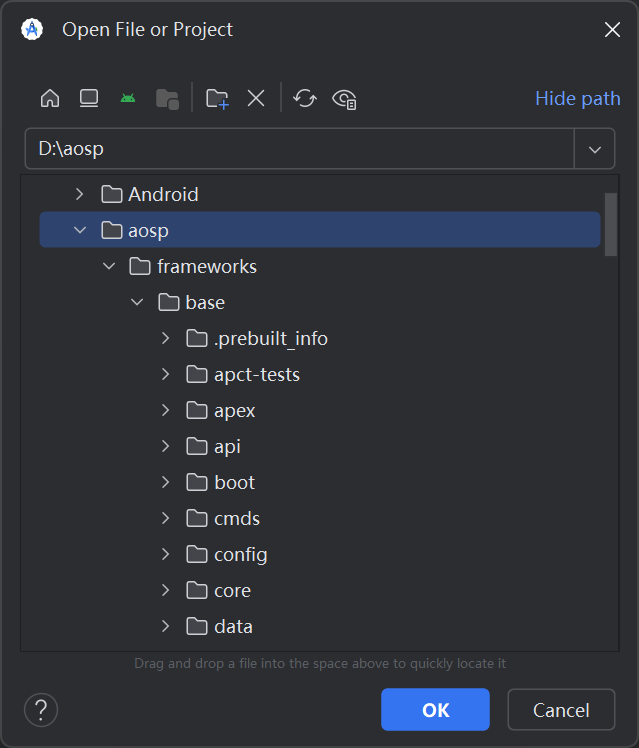This screenshot has height=748, width=639.
Task: Jump to the Desktop directory icon
Action: coord(89,99)
